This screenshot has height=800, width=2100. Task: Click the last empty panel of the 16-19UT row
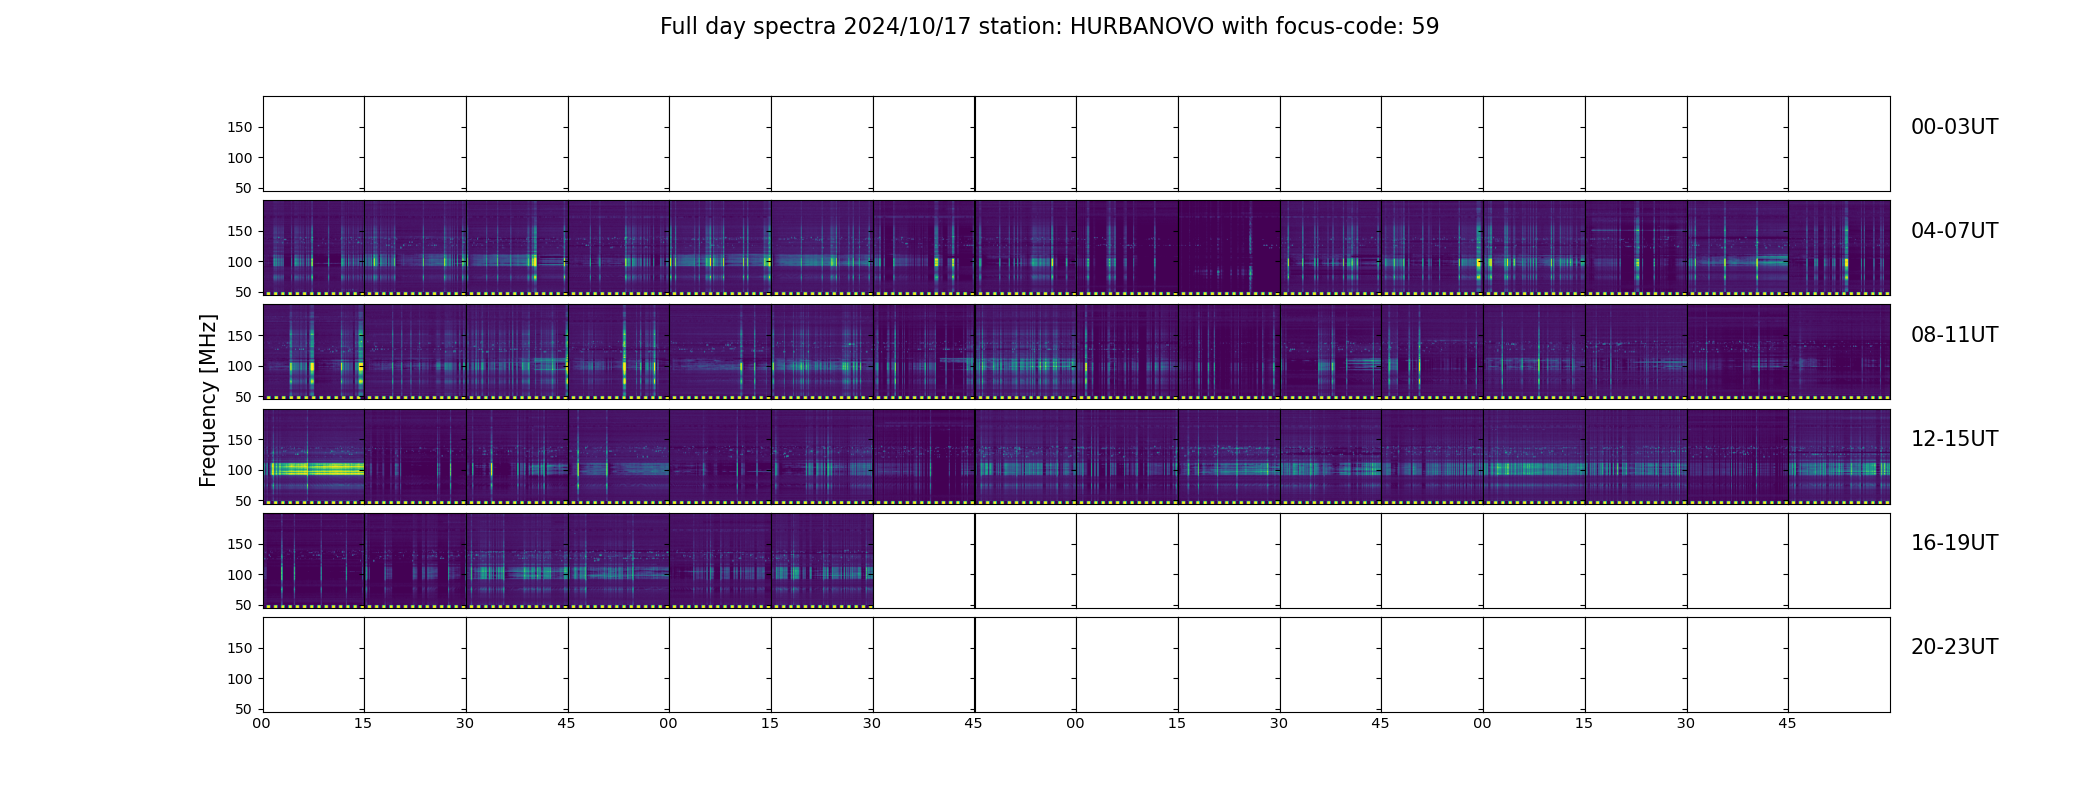[x=1839, y=560]
